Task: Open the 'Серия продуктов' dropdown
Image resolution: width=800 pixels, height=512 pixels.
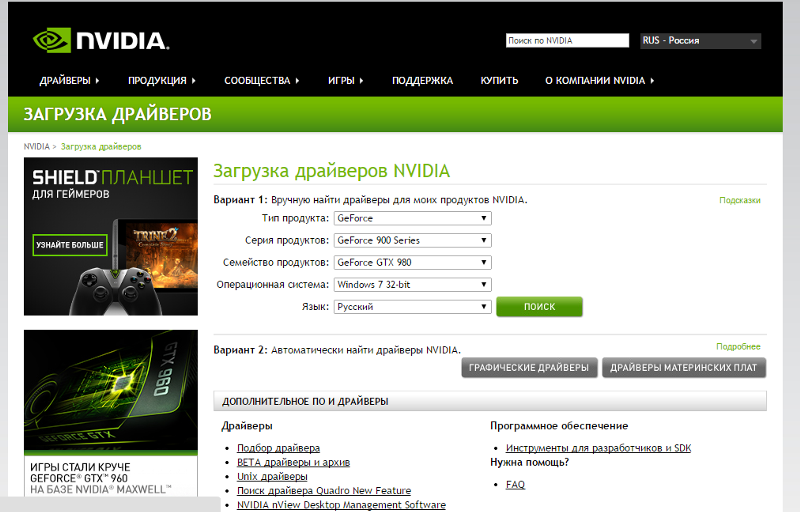Action: pyautogui.click(x=413, y=240)
